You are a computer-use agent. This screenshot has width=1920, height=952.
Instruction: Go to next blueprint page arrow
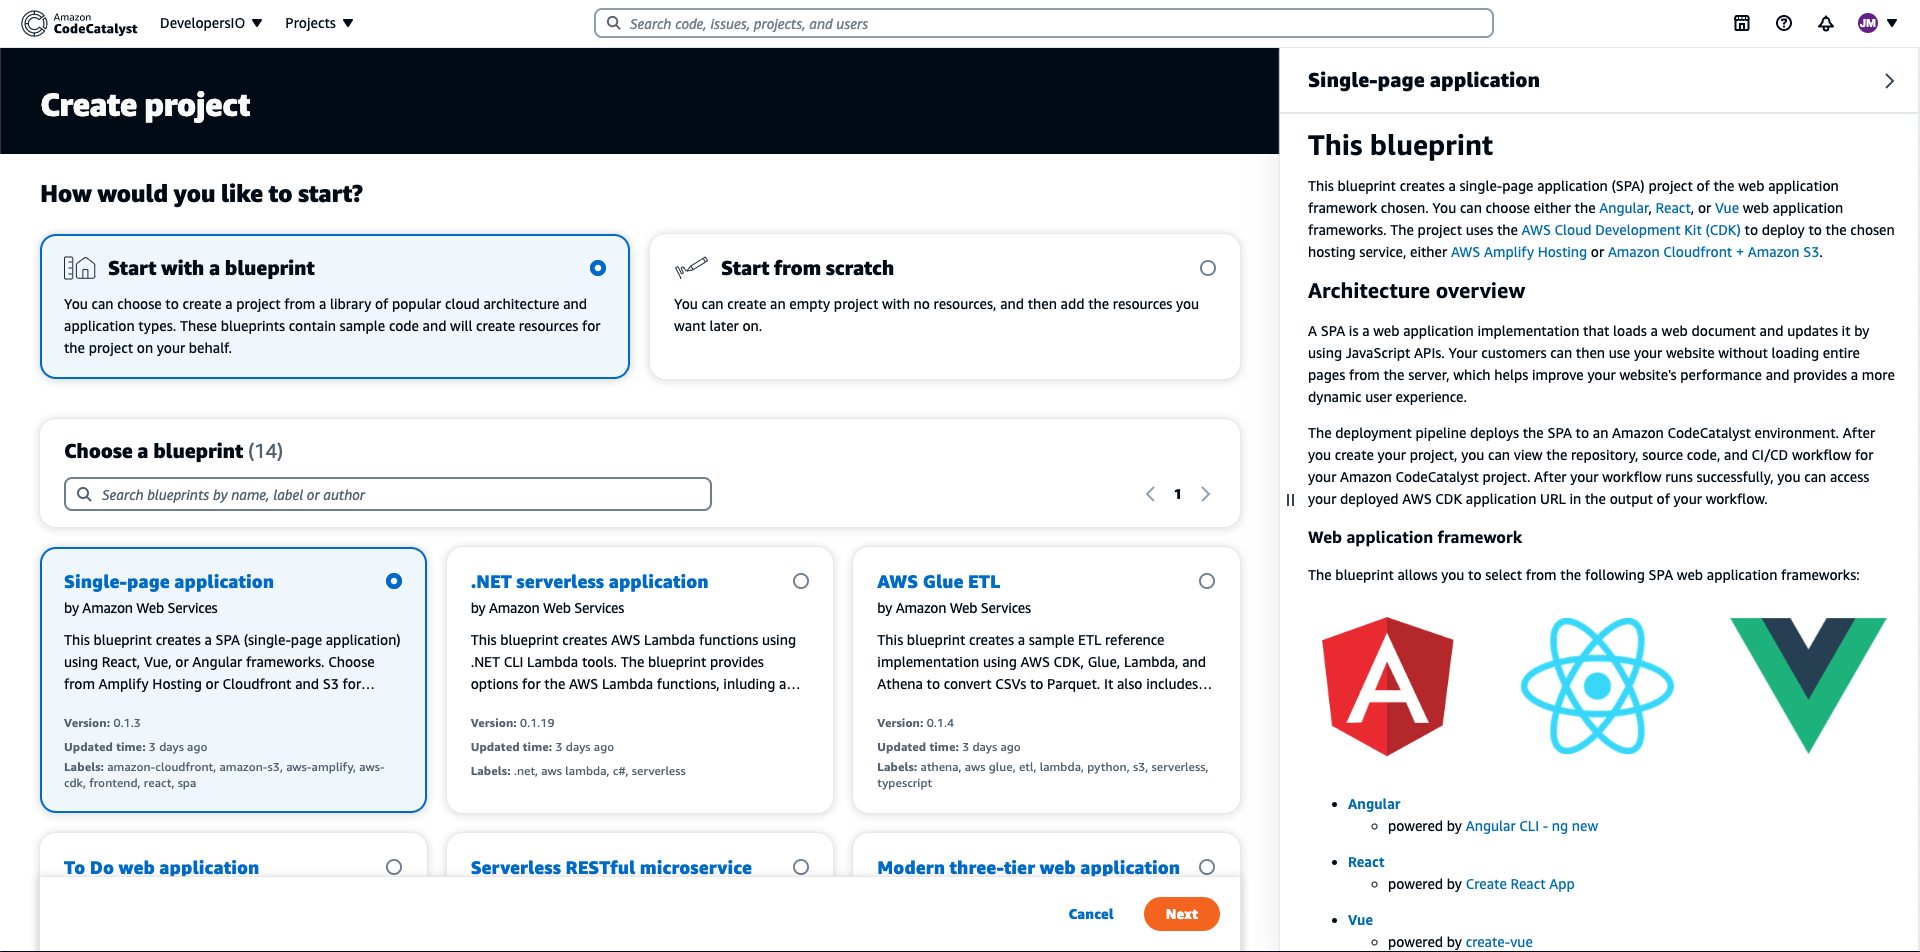(x=1205, y=494)
